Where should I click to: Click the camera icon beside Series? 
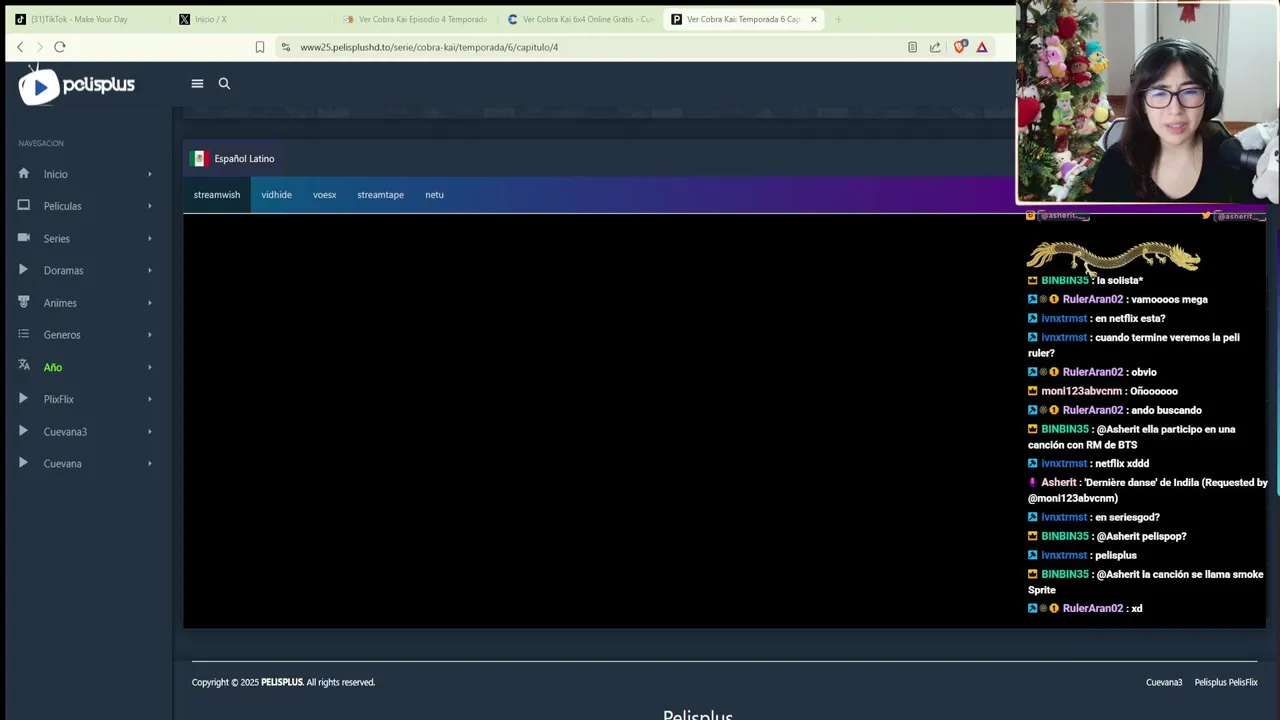pyautogui.click(x=24, y=238)
